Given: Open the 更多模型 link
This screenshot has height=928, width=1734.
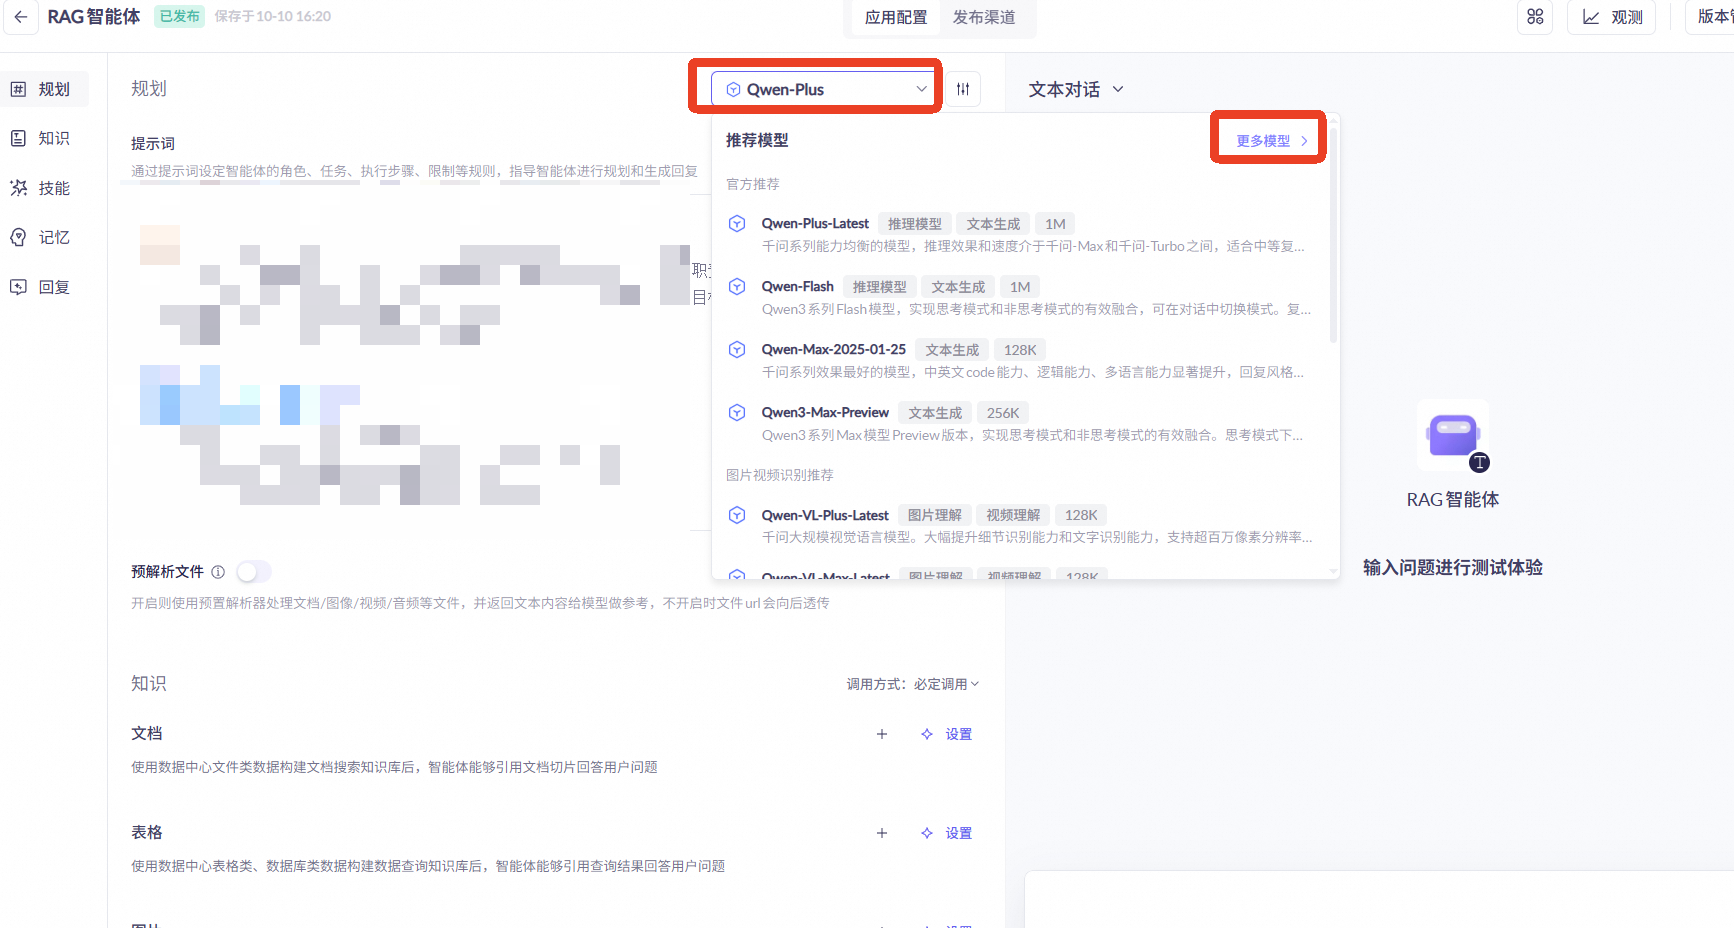Looking at the screenshot, I should point(1272,141).
